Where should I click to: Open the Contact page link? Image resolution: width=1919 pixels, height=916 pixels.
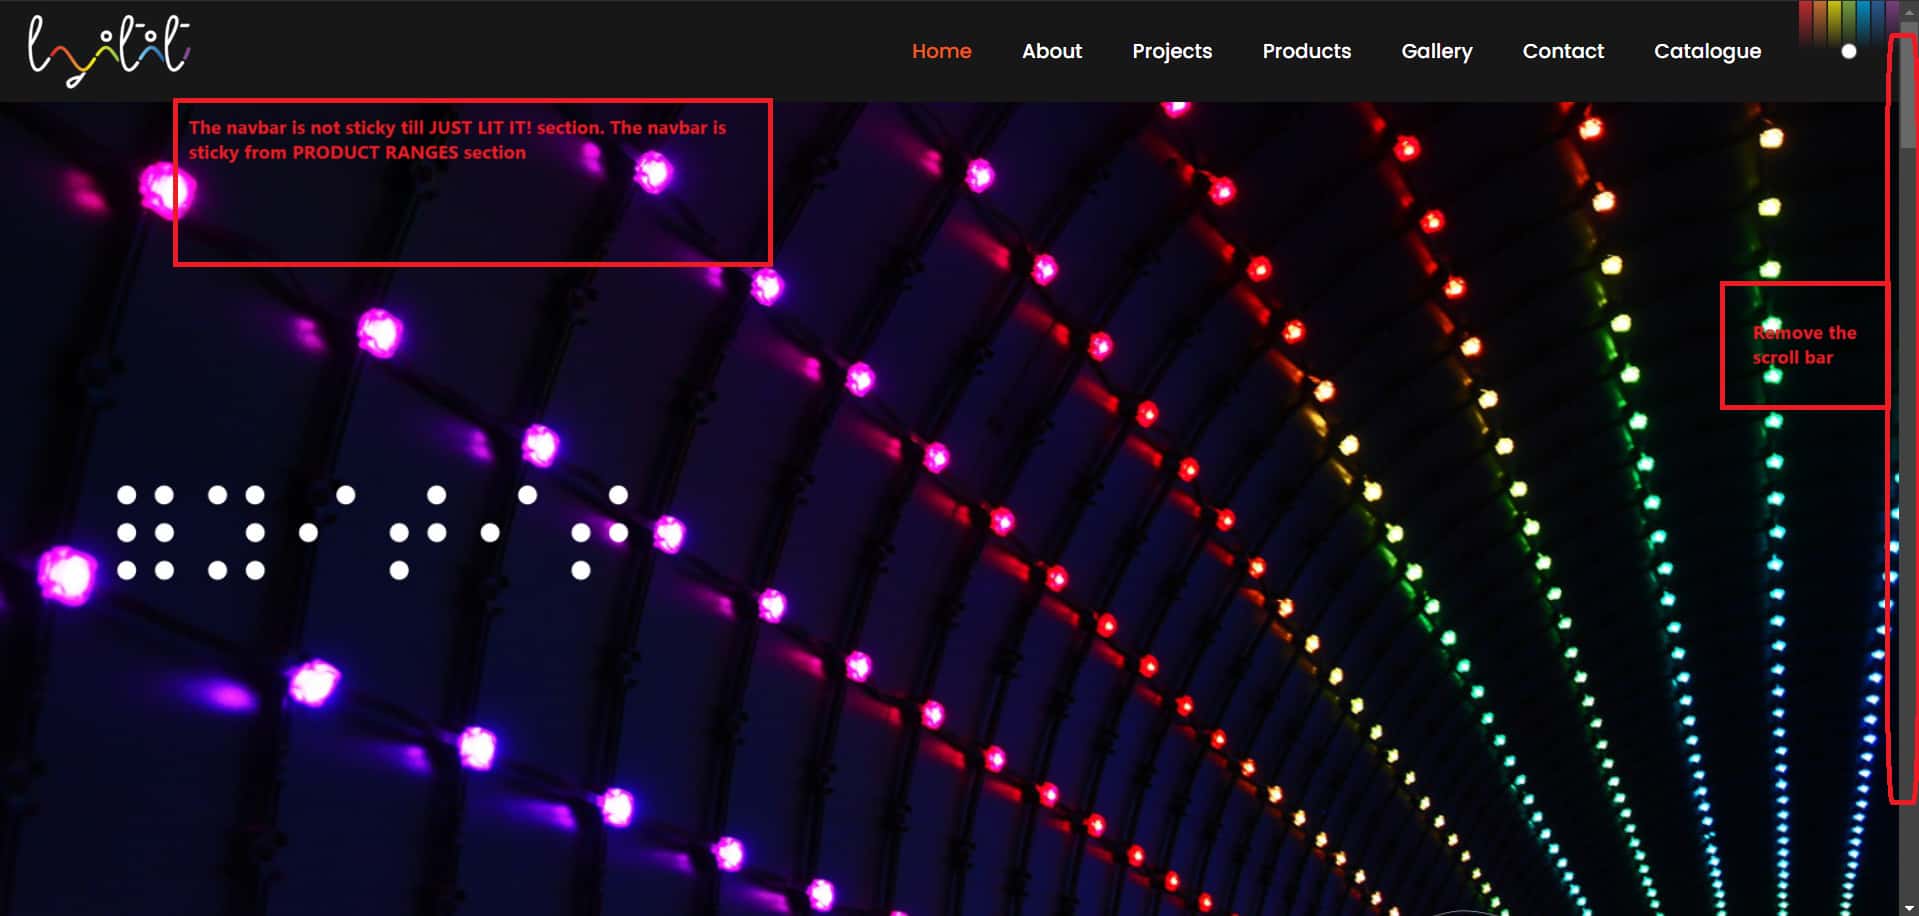(x=1562, y=51)
